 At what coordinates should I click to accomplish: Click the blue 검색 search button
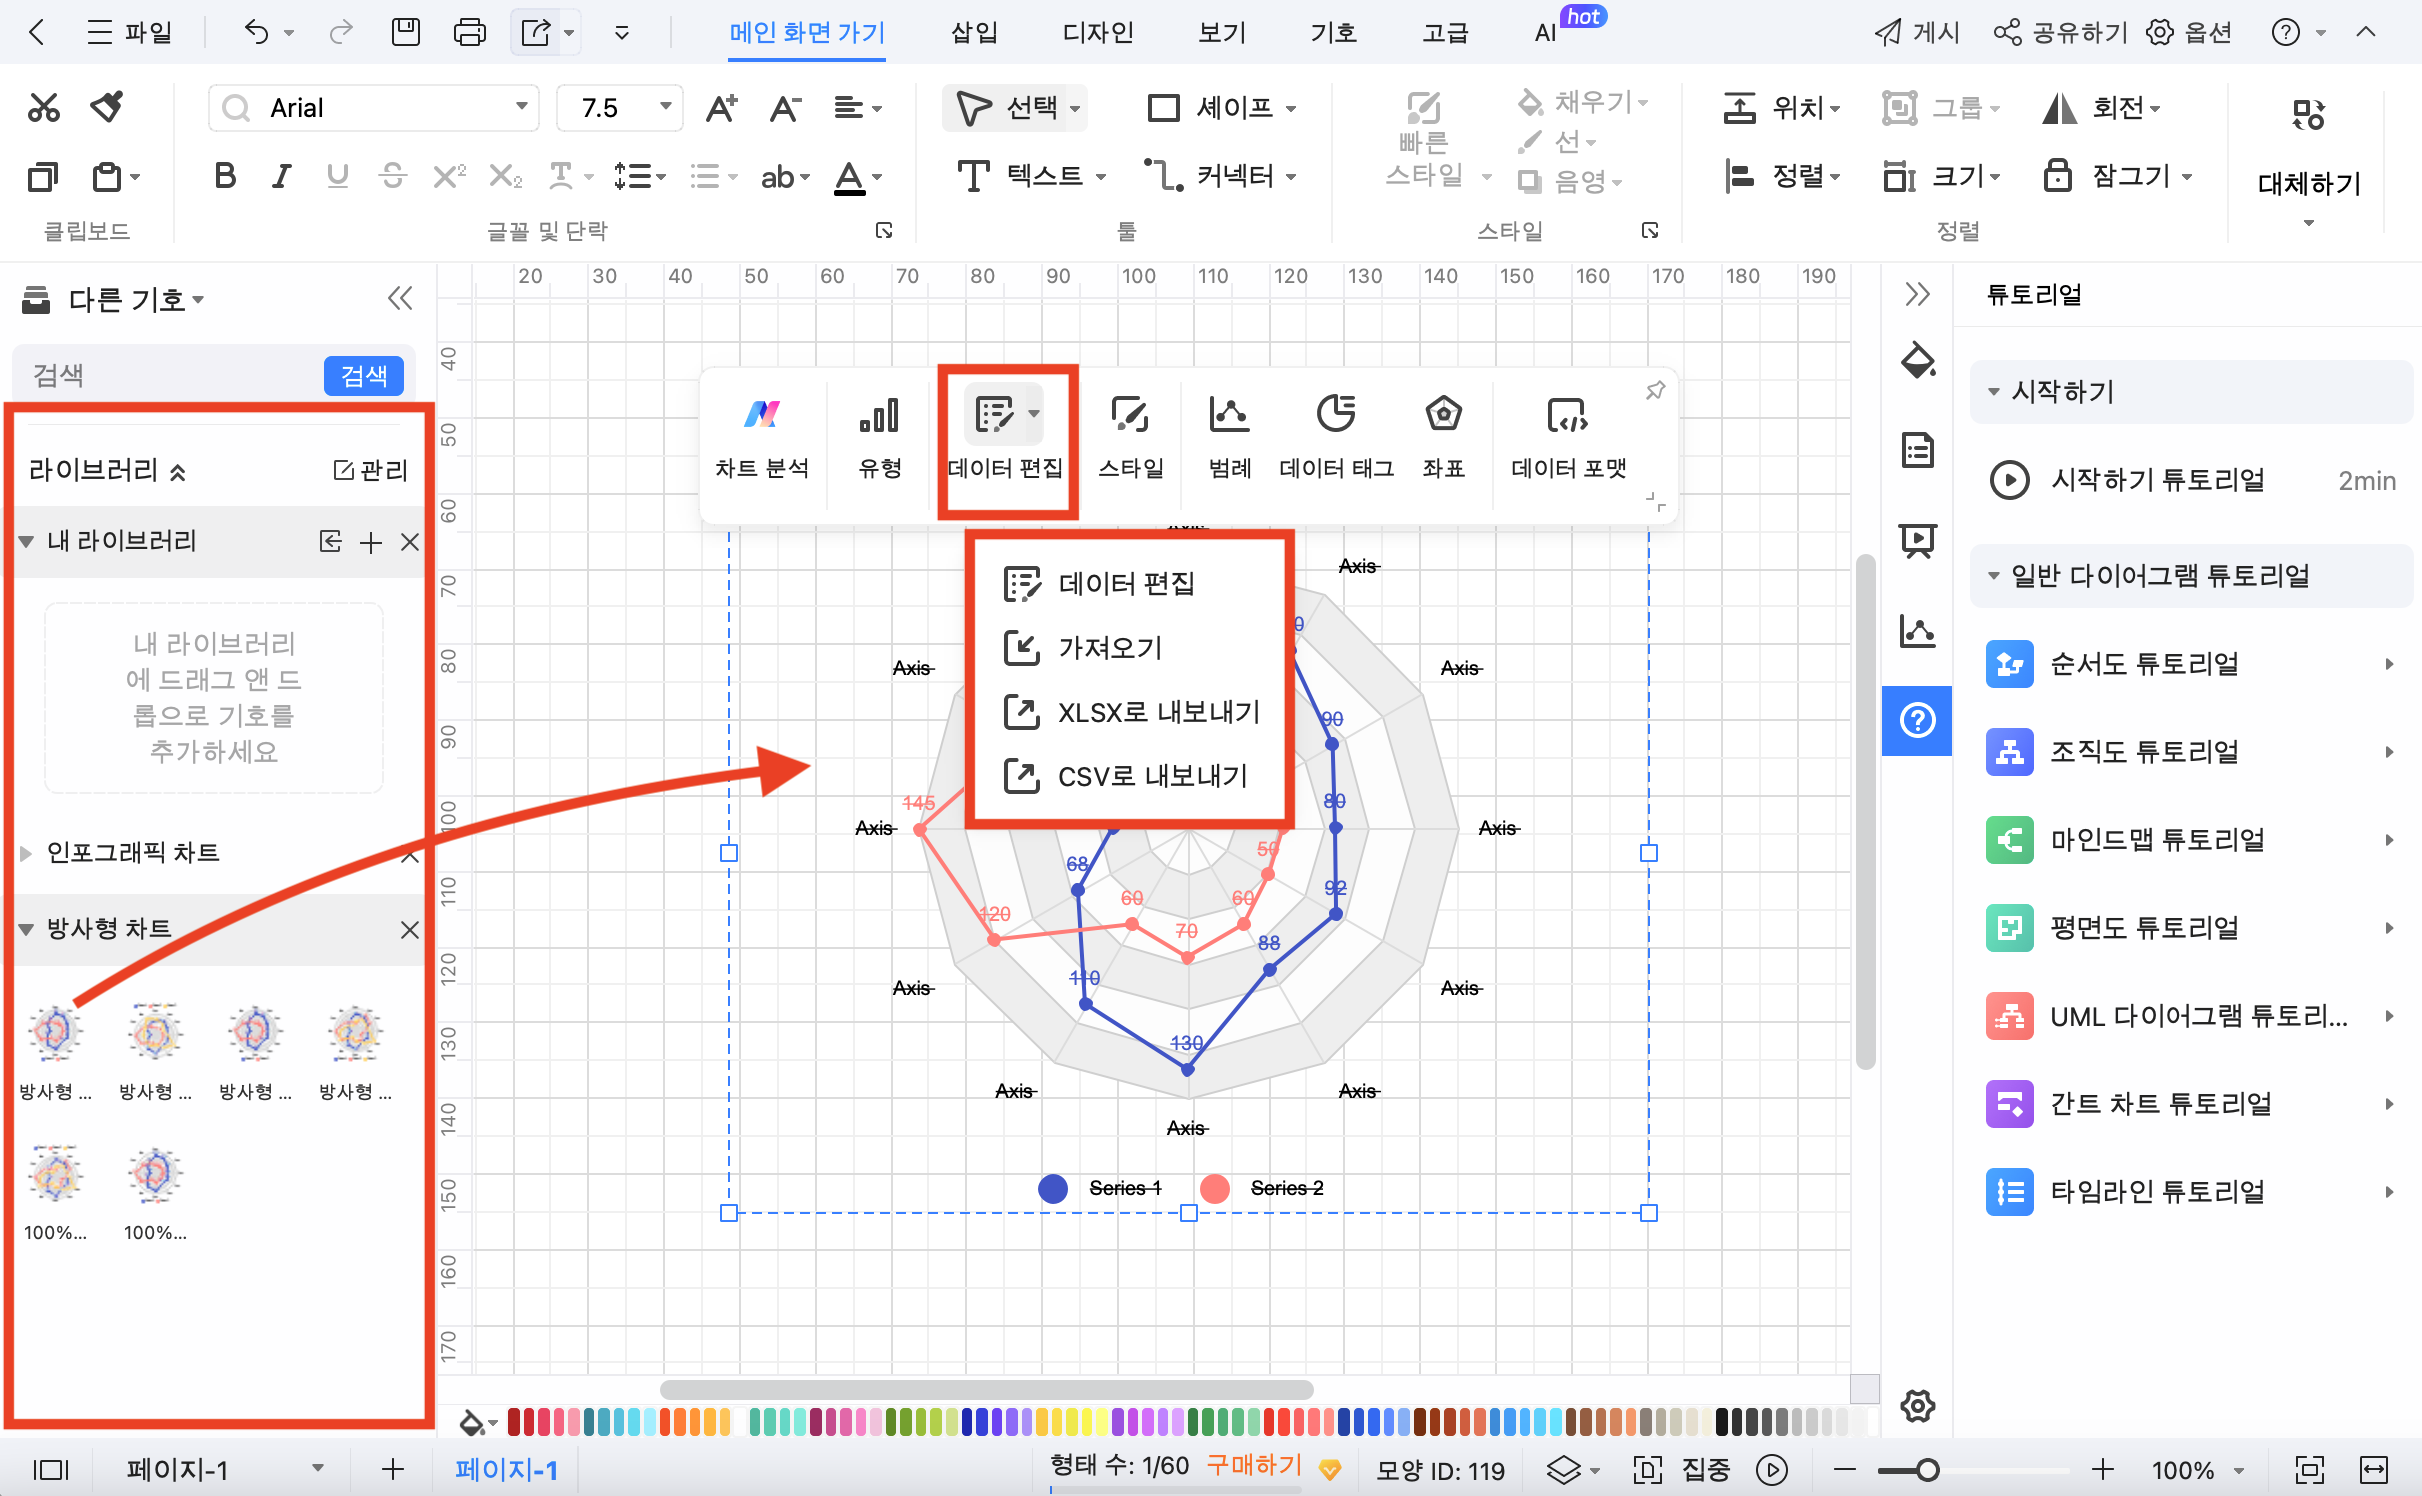(364, 376)
